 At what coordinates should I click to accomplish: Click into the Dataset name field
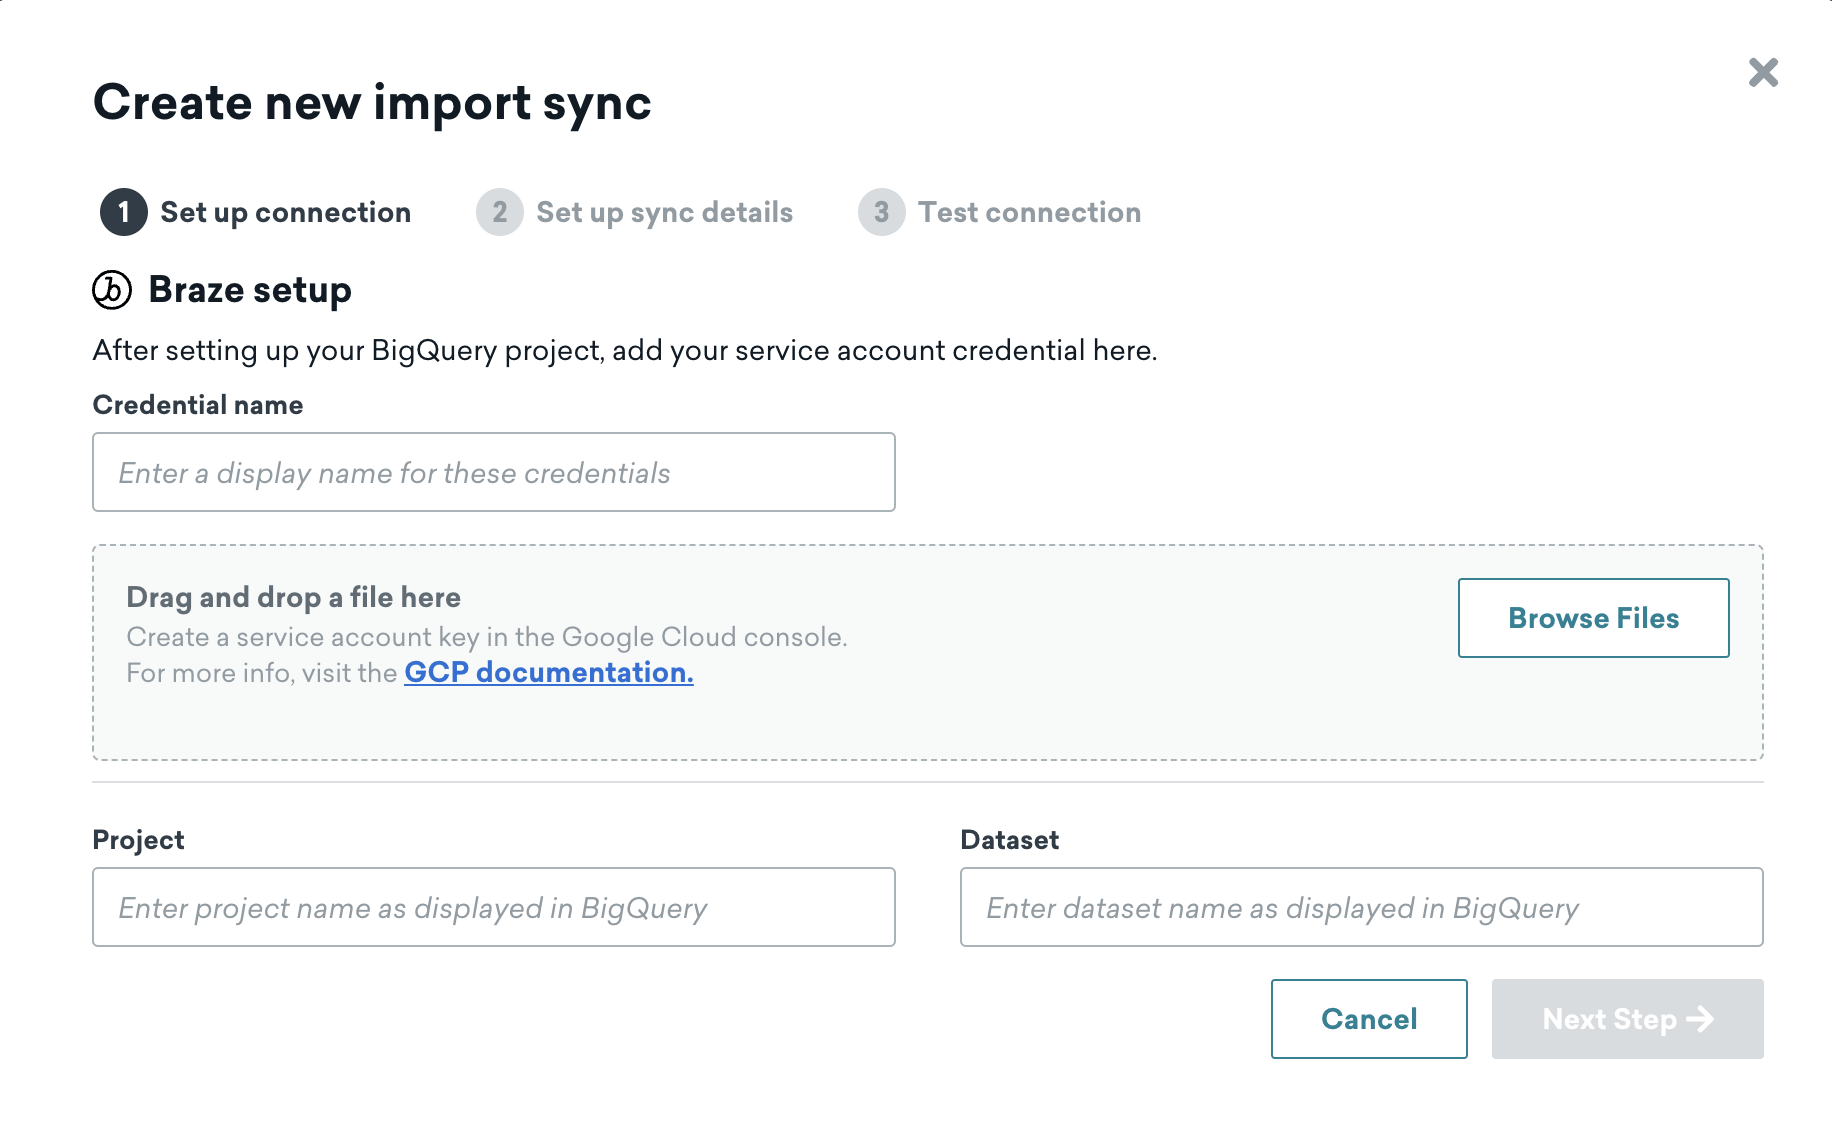(1361, 907)
